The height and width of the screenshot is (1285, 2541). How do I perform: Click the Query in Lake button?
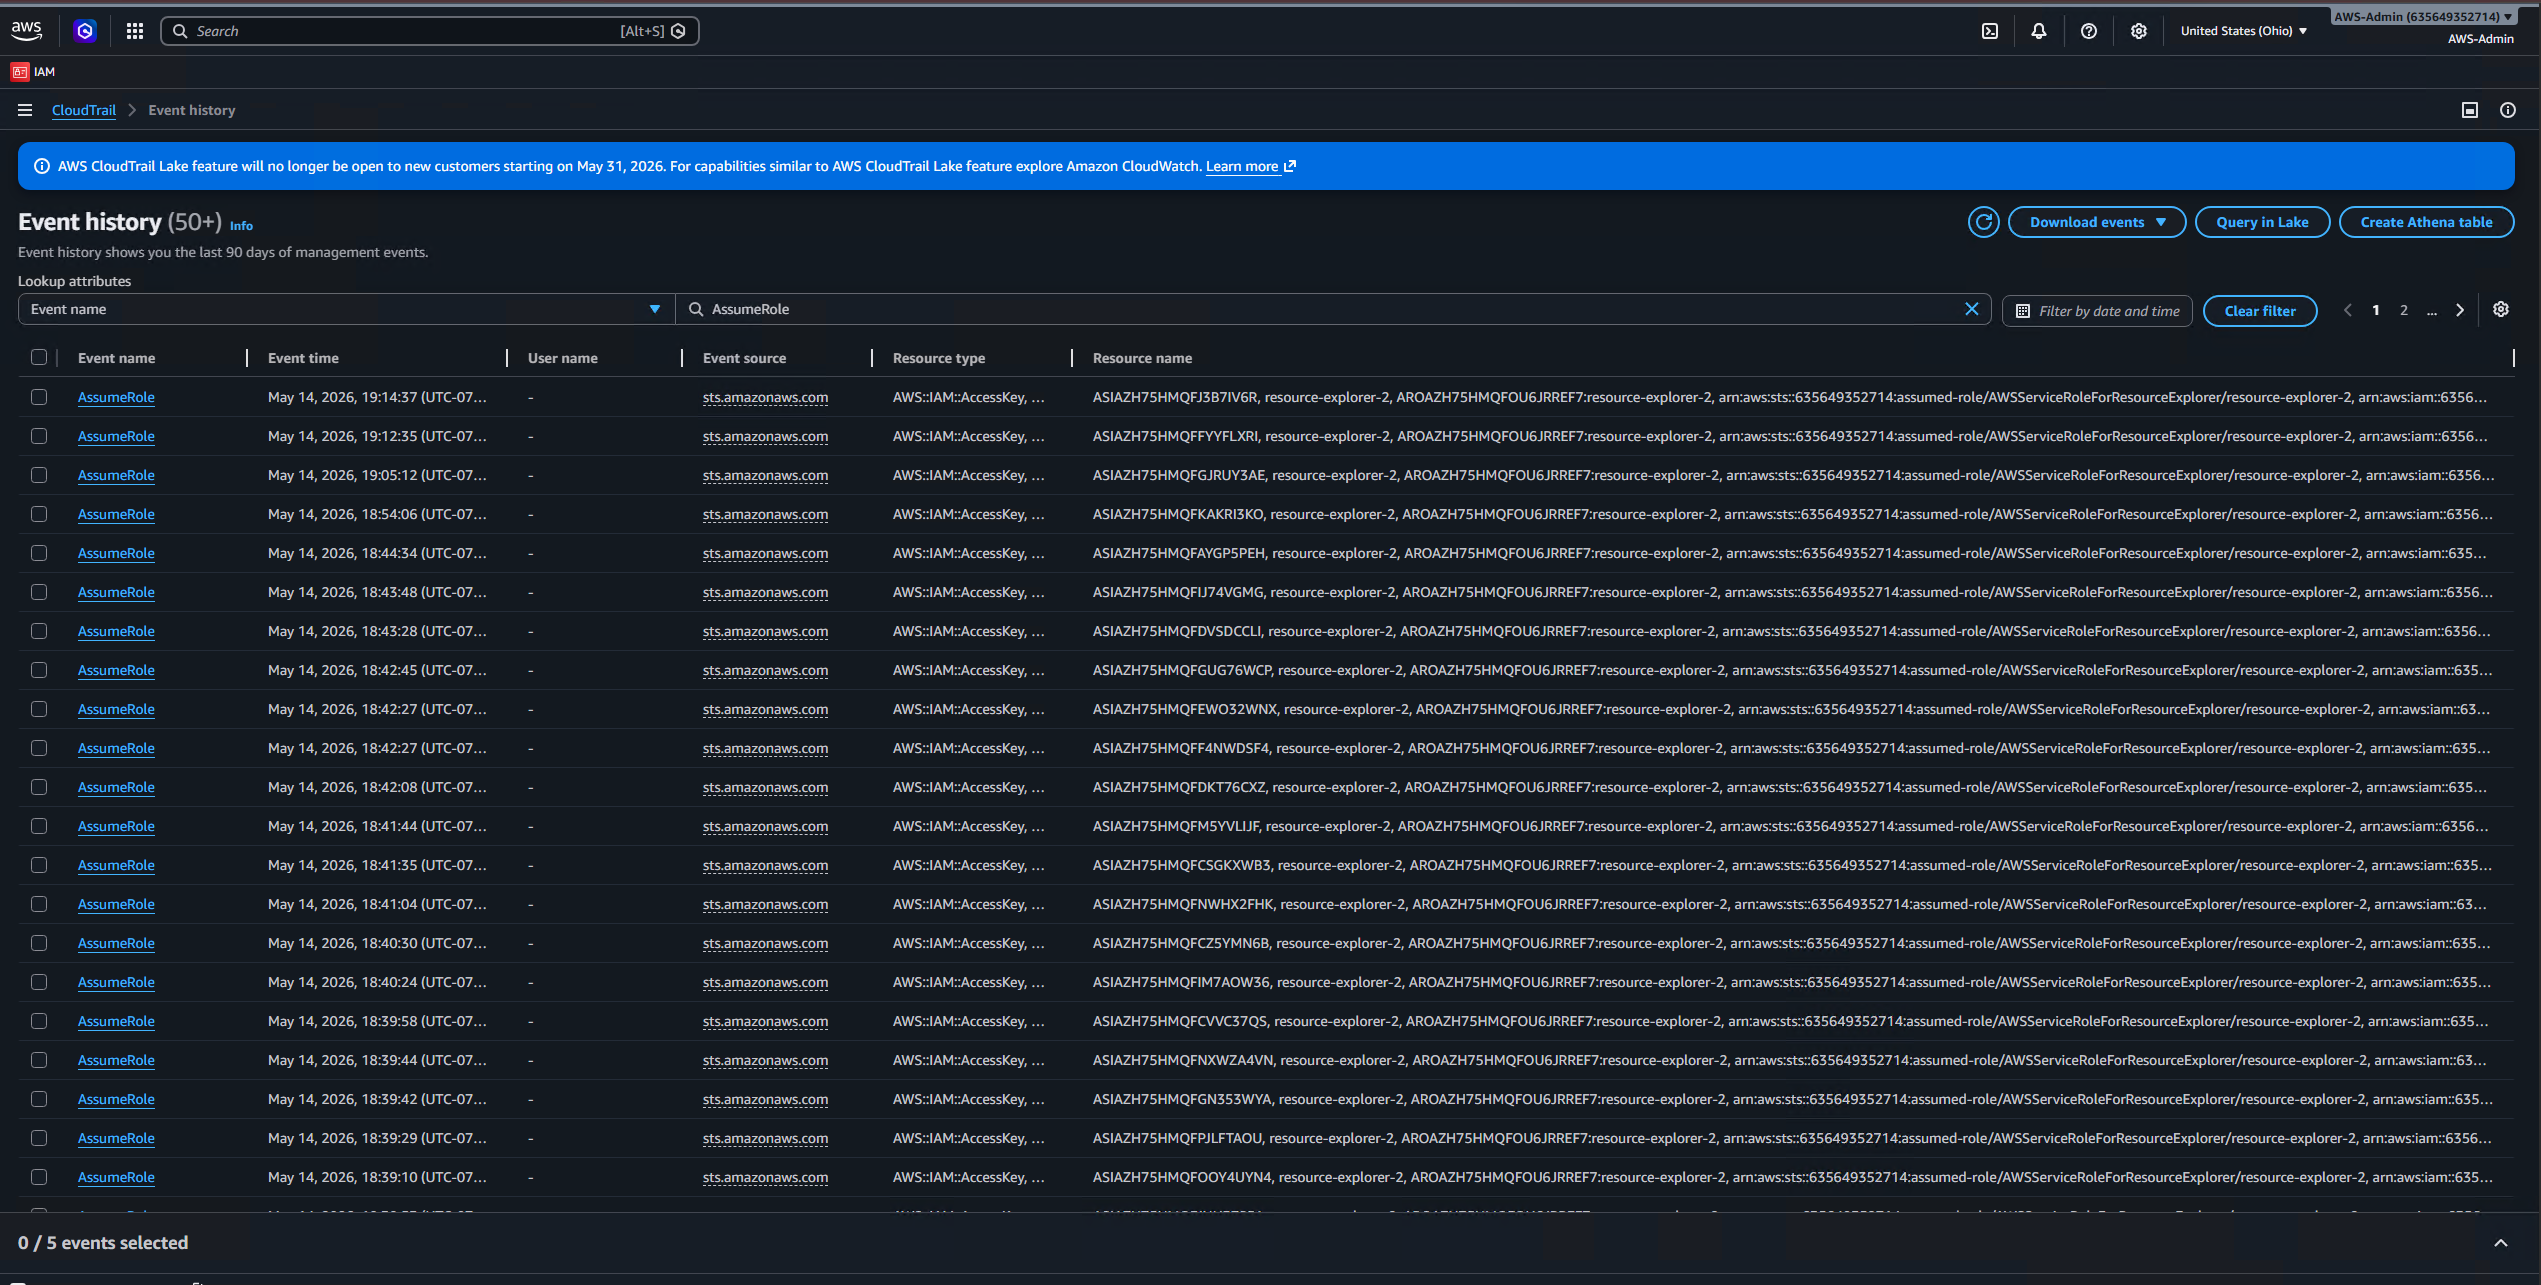[2262, 222]
